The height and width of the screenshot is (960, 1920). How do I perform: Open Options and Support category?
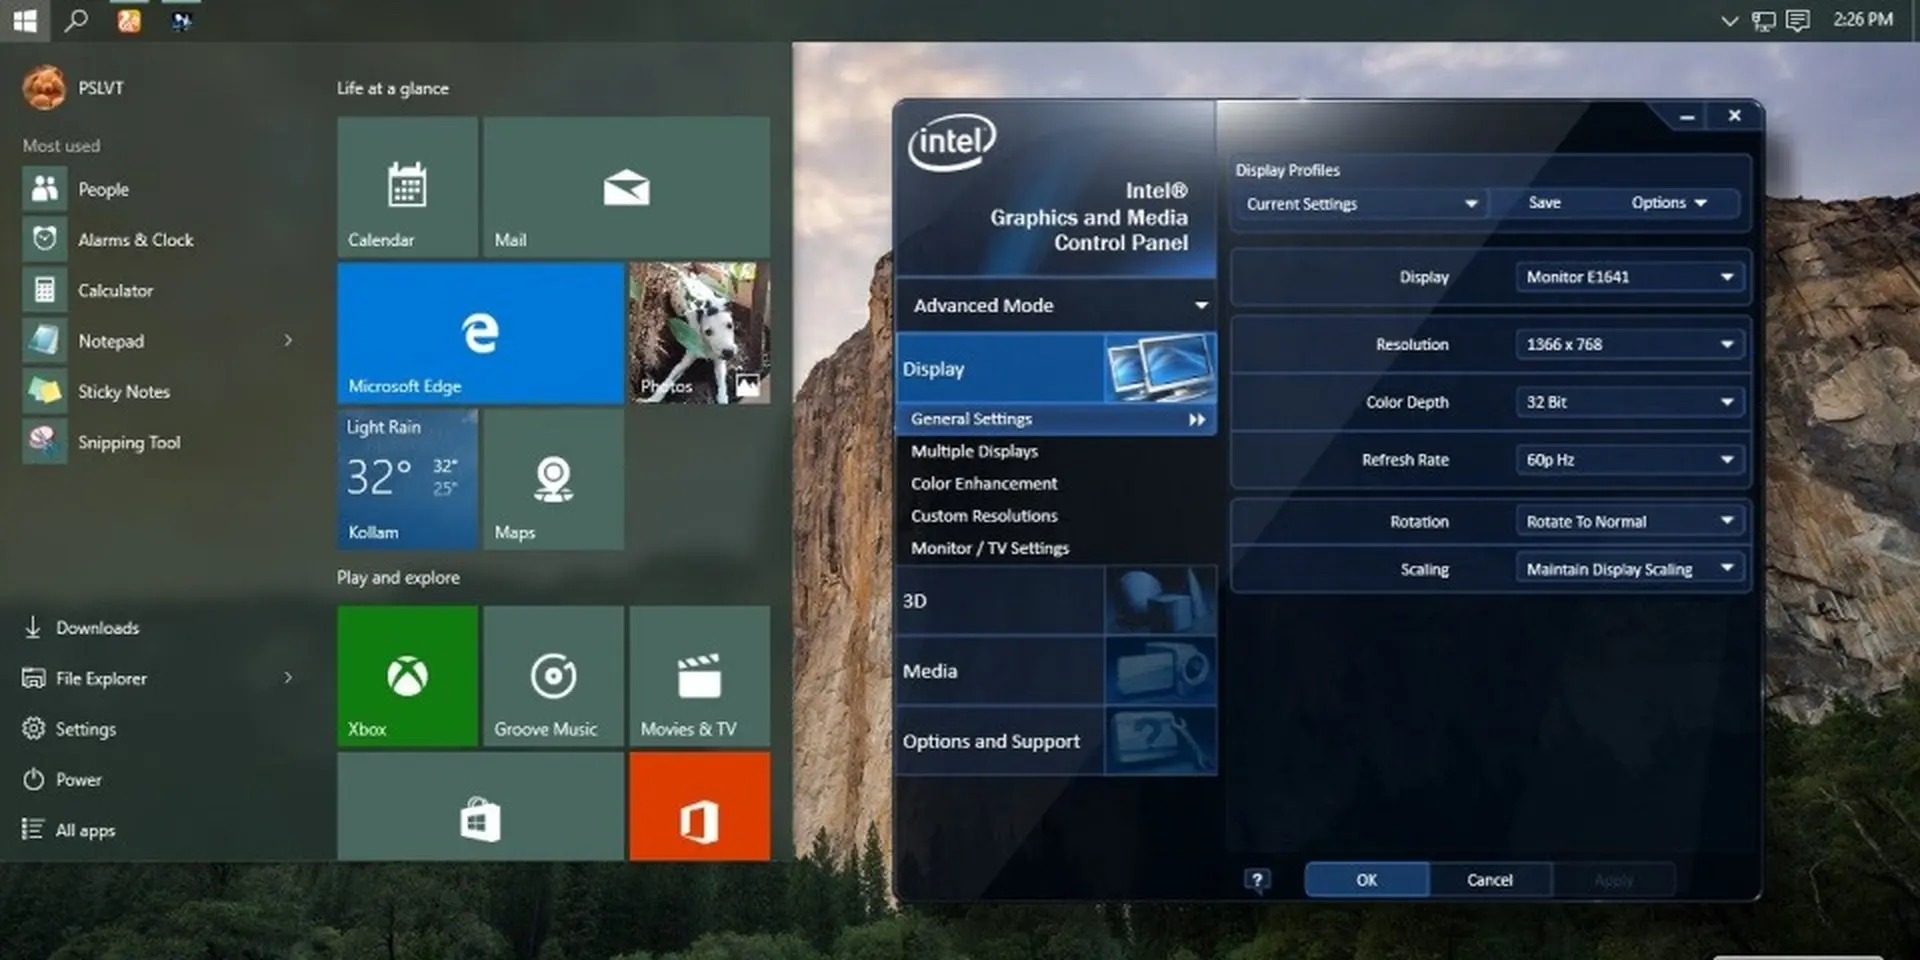[x=1056, y=741]
